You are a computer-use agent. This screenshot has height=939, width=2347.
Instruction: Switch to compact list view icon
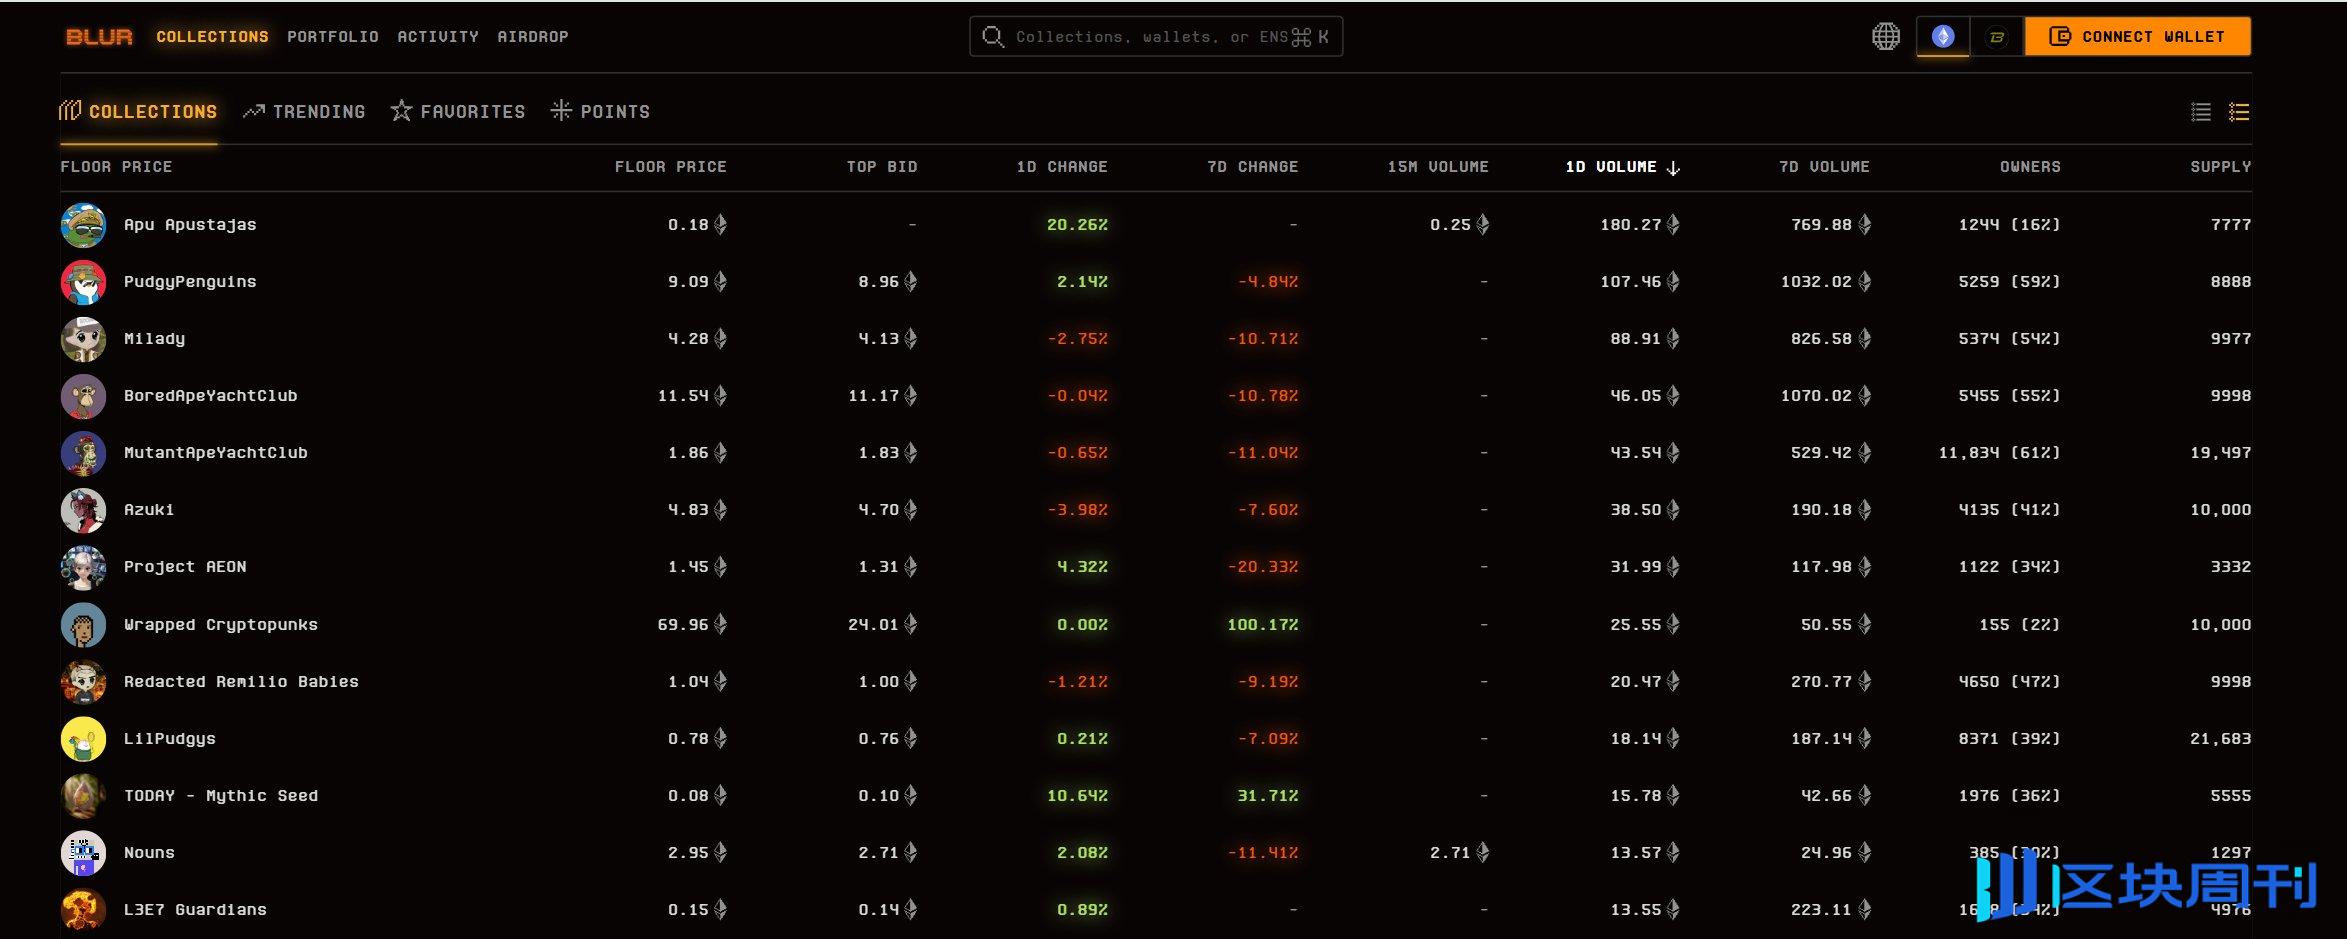[x=2201, y=112]
